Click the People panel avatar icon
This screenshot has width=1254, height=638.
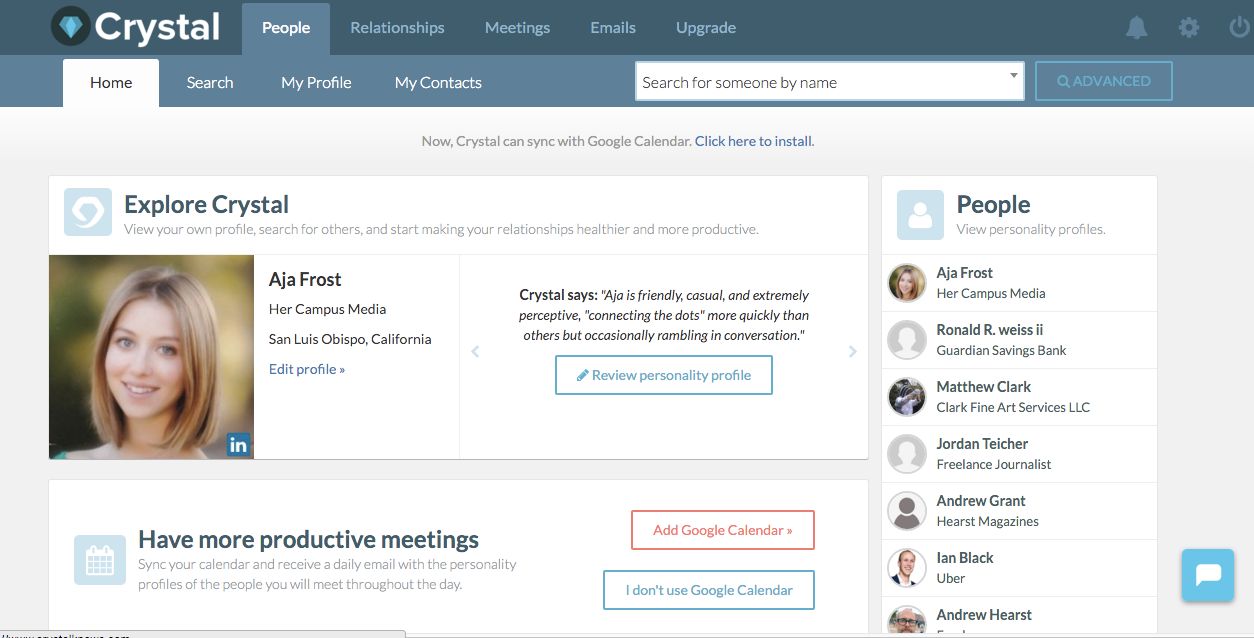920,214
